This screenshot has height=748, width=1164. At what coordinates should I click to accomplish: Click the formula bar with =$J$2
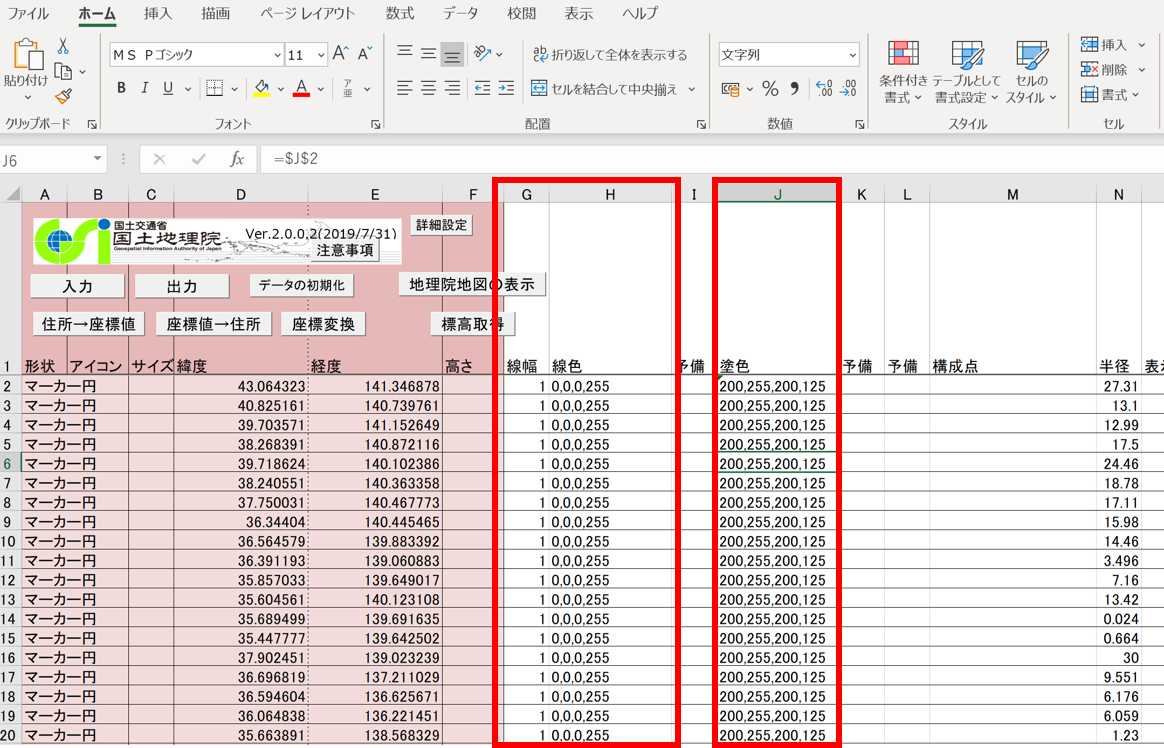coord(711,159)
